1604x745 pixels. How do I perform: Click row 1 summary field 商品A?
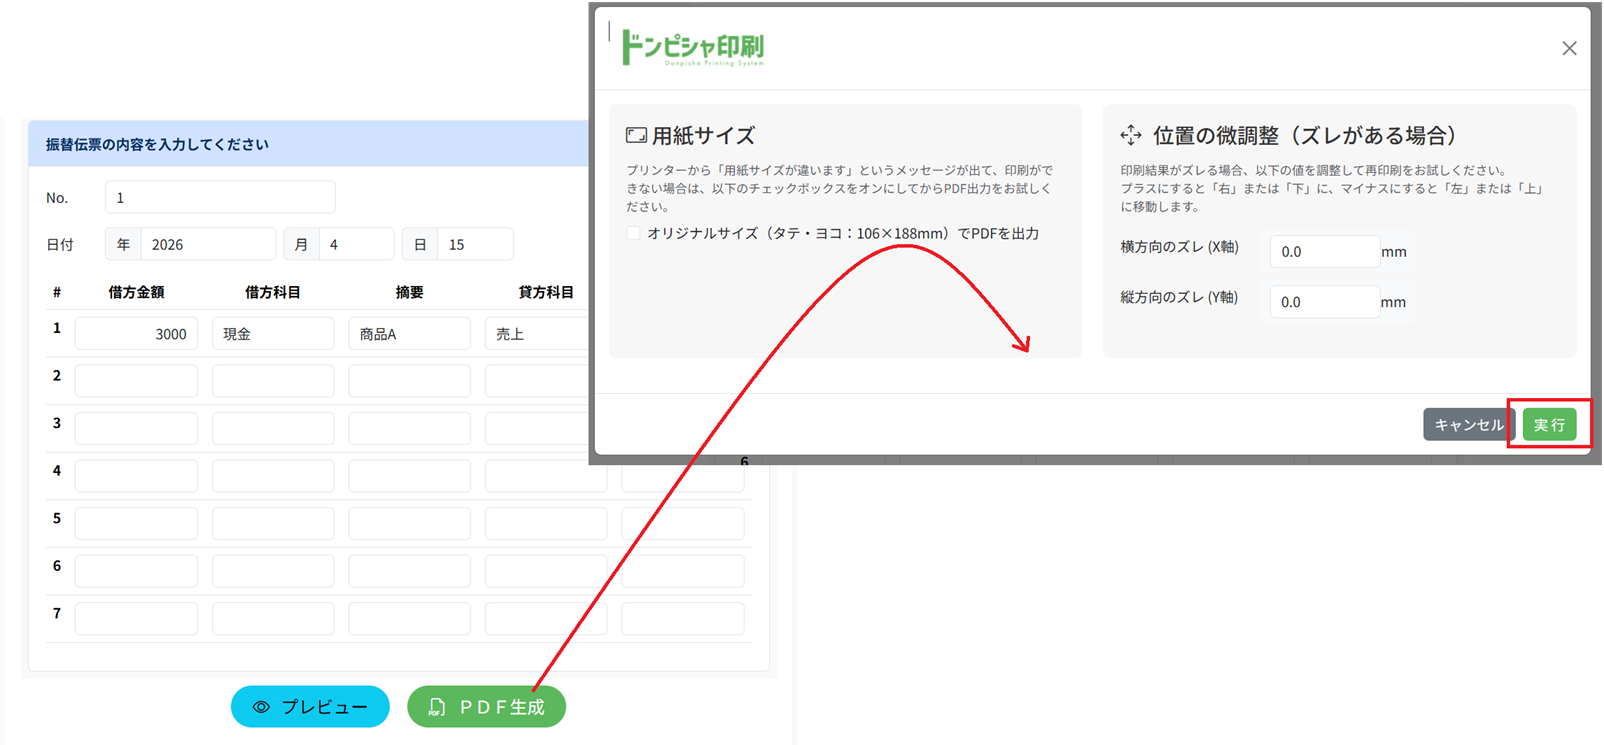pos(409,334)
